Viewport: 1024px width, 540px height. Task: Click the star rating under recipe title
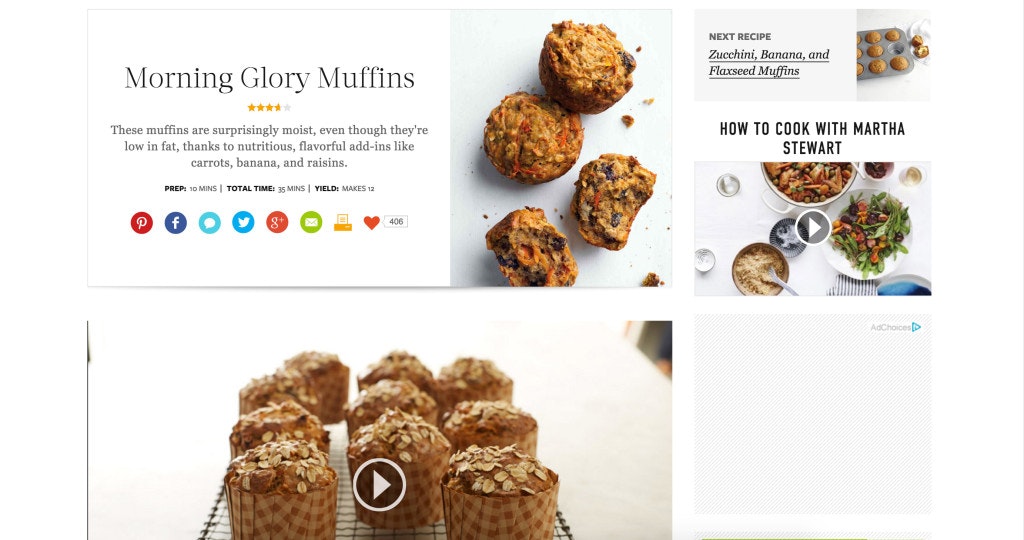tap(269, 108)
